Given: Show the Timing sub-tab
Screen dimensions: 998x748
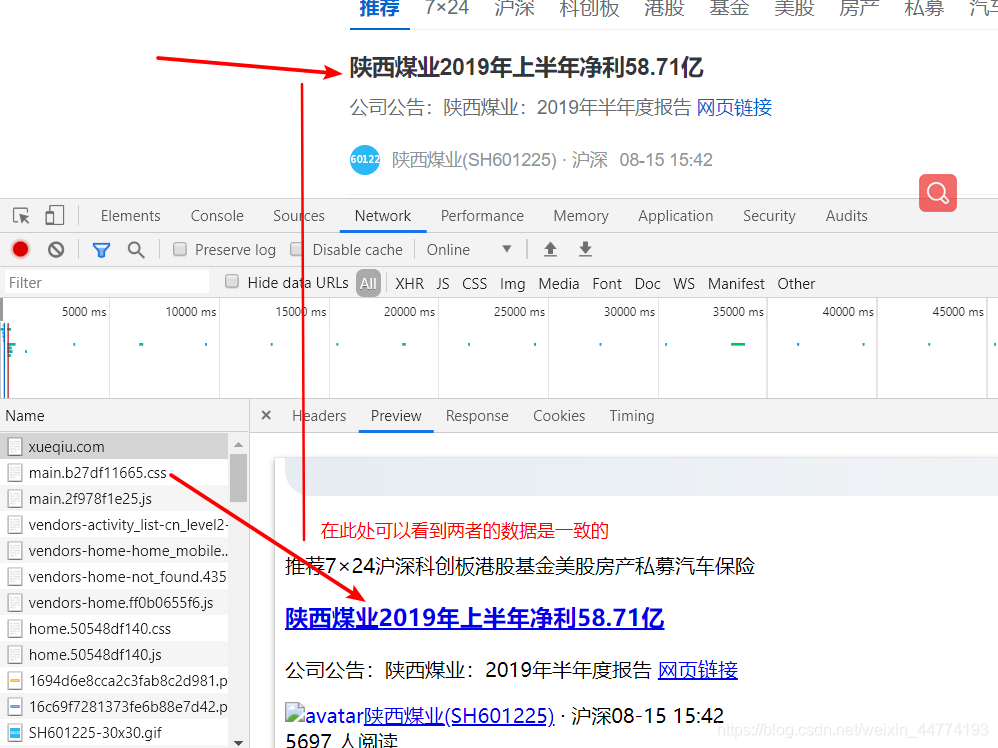Looking at the screenshot, I should click(631, 416).
